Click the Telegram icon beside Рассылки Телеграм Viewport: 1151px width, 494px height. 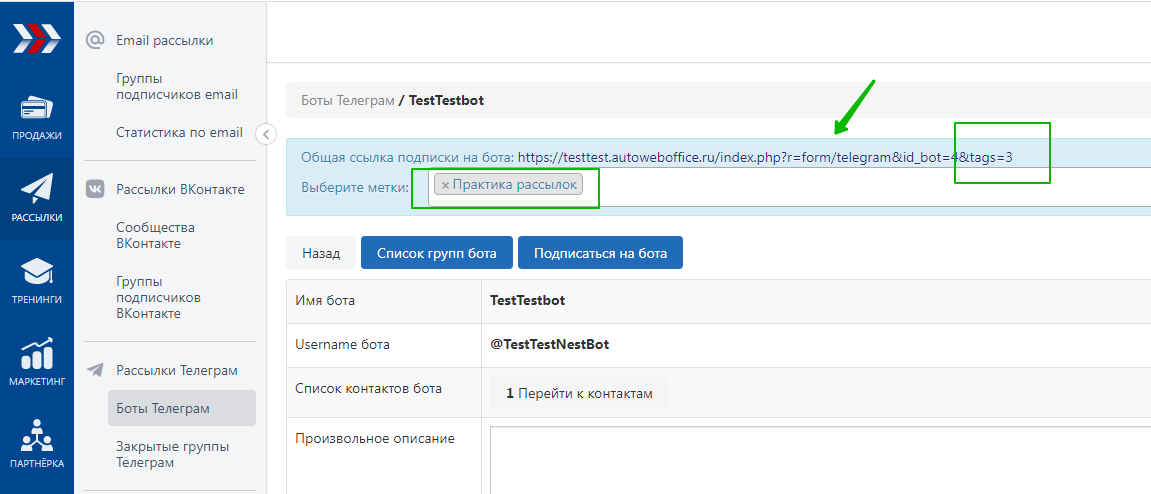pos(95,370)
